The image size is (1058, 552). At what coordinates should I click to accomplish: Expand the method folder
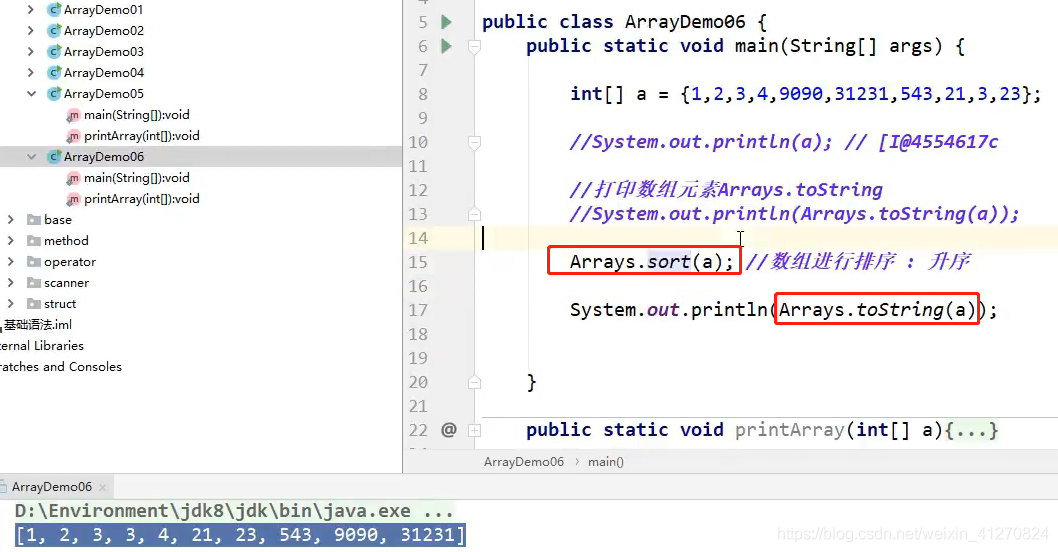11,241
